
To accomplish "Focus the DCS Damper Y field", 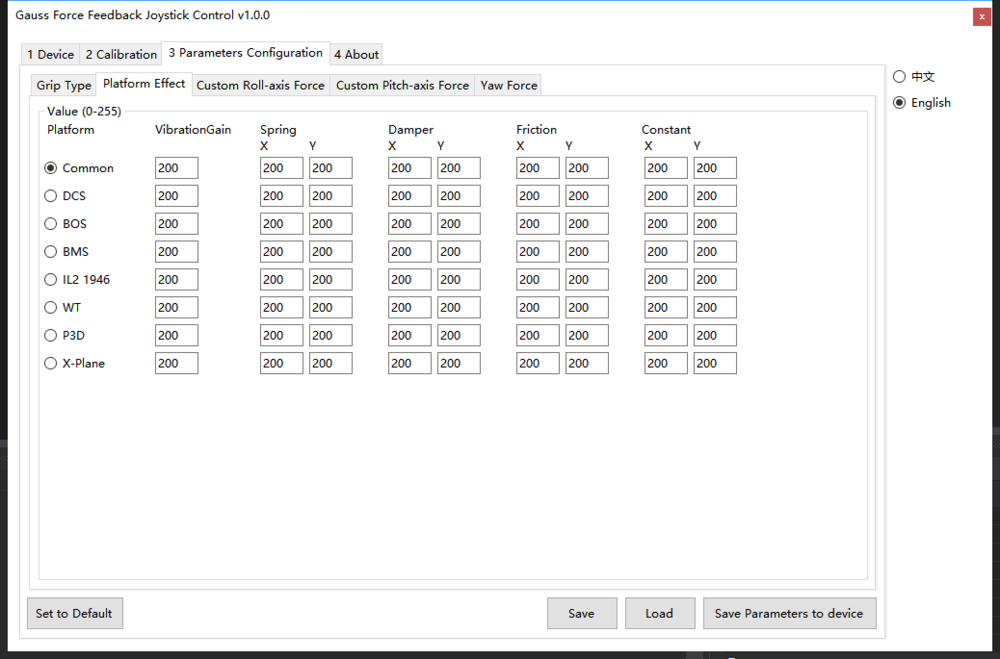I will pyautogui.click(x=459, y=196).
